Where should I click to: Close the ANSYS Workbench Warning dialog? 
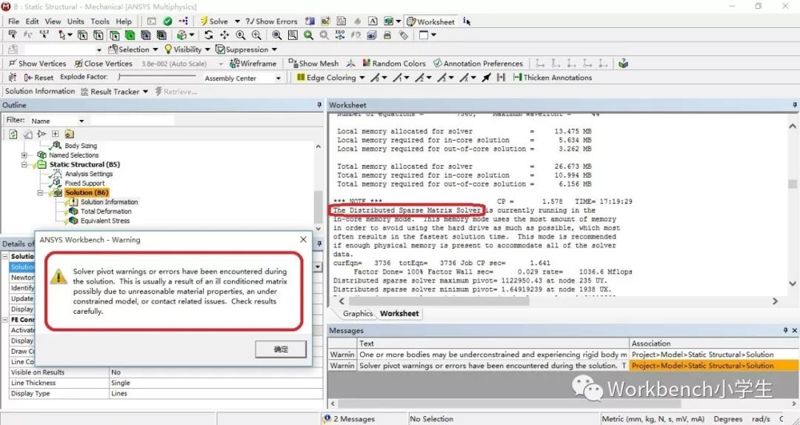coord(303,239)
